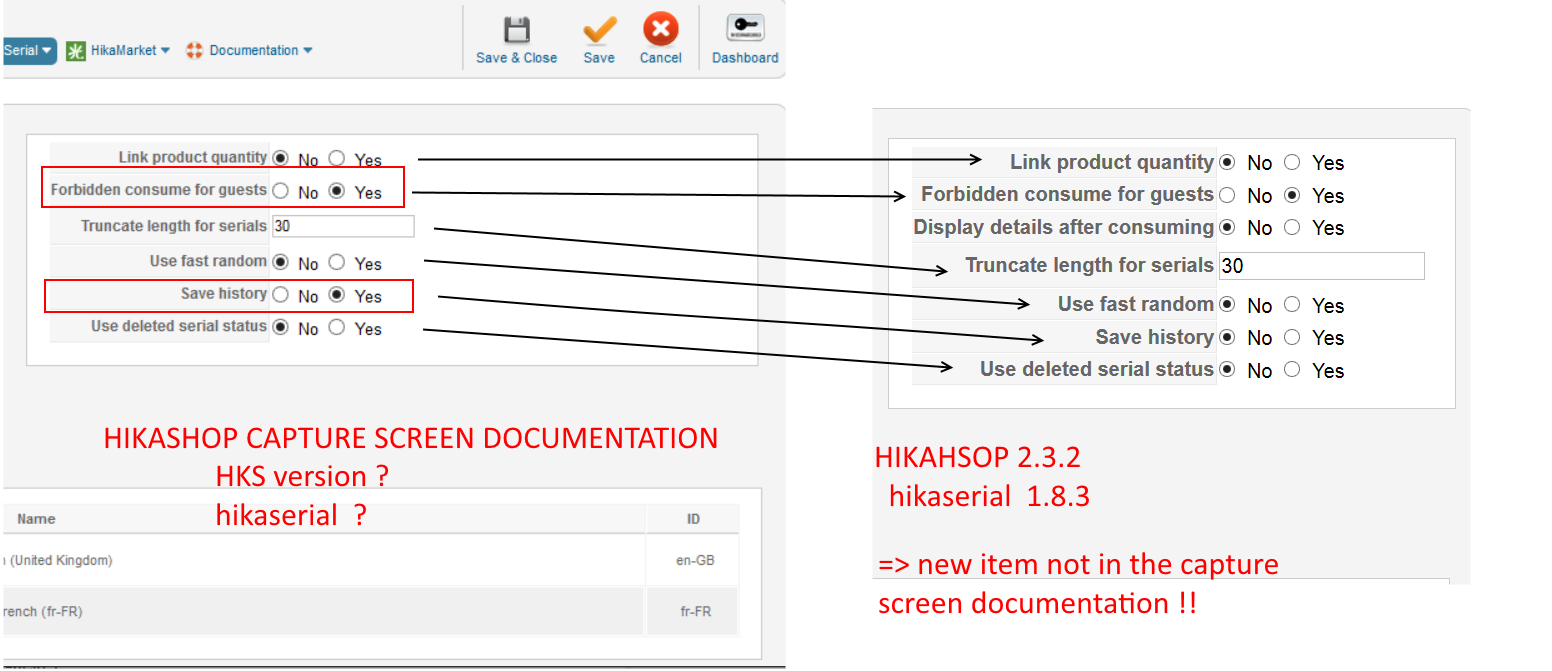Select Yes for Use deleted serial status, right panel
This screenshot has height=671, width=1552.
click(1292, 369)
